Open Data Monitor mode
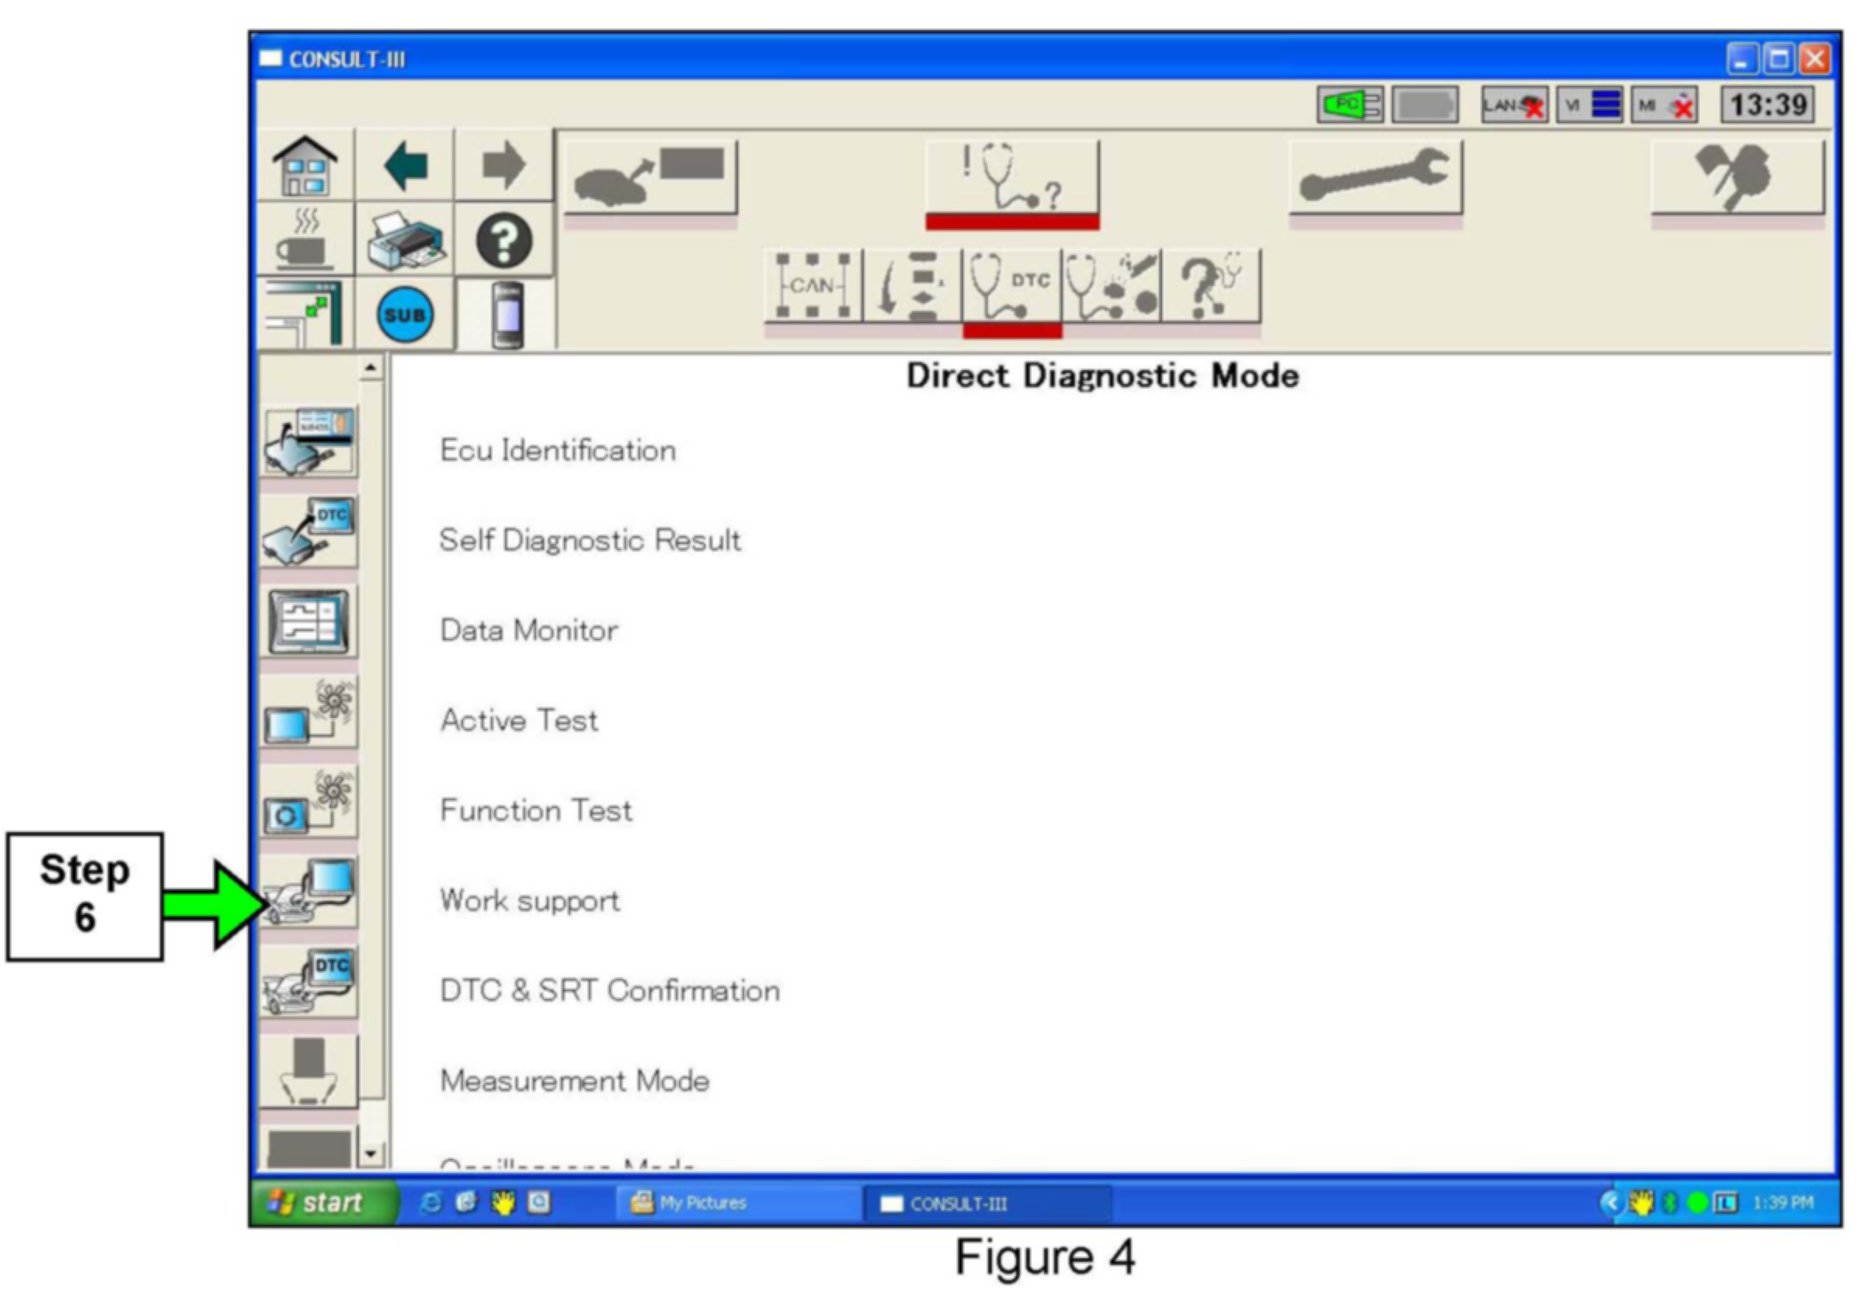The image size is (1867, 1303). [x=529, y=630]
